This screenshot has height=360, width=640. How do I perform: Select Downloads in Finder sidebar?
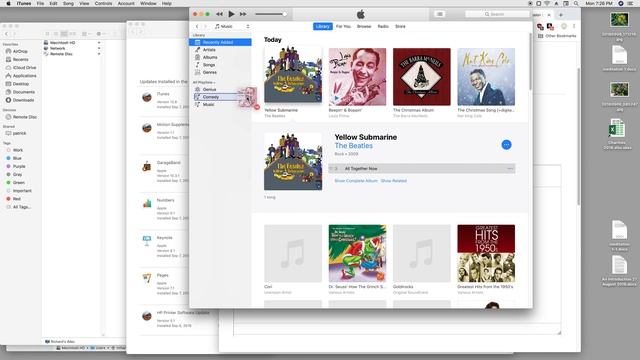coord(23,100)
